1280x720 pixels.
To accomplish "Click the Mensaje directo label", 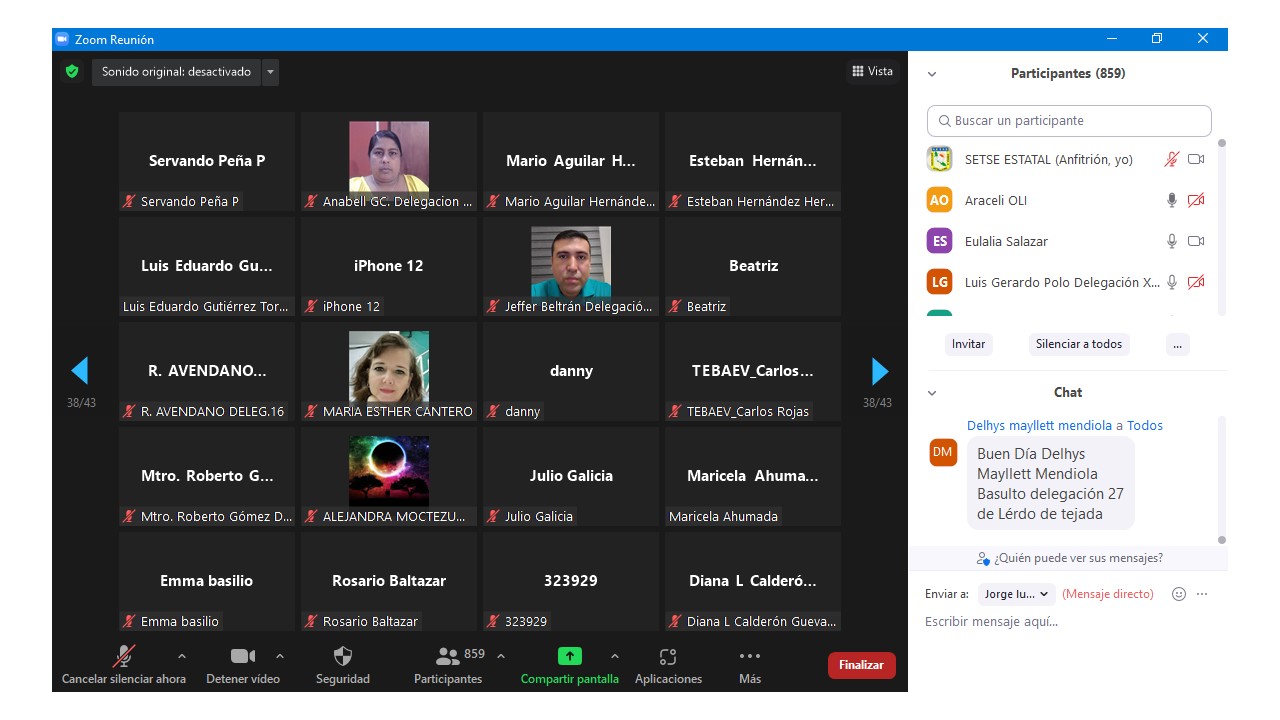I will [1108, 594].
